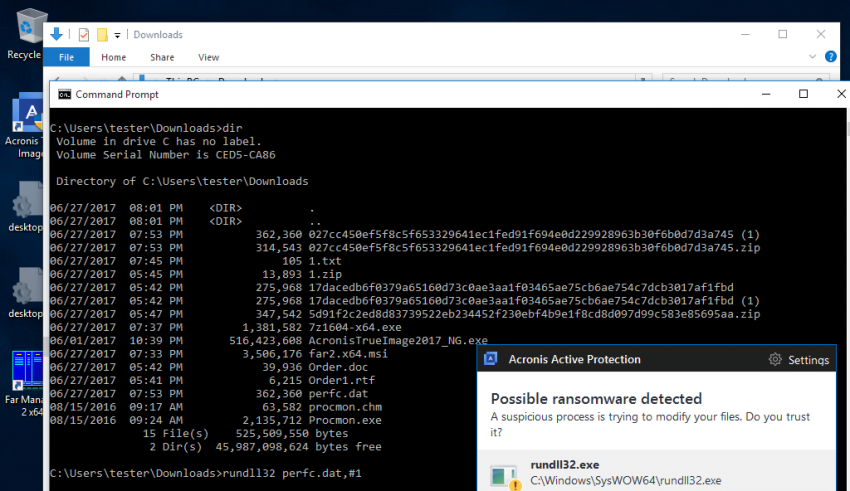Click far2.x64.msi entry in listing
Screen dimensions: 850x491
coord(348,354)
